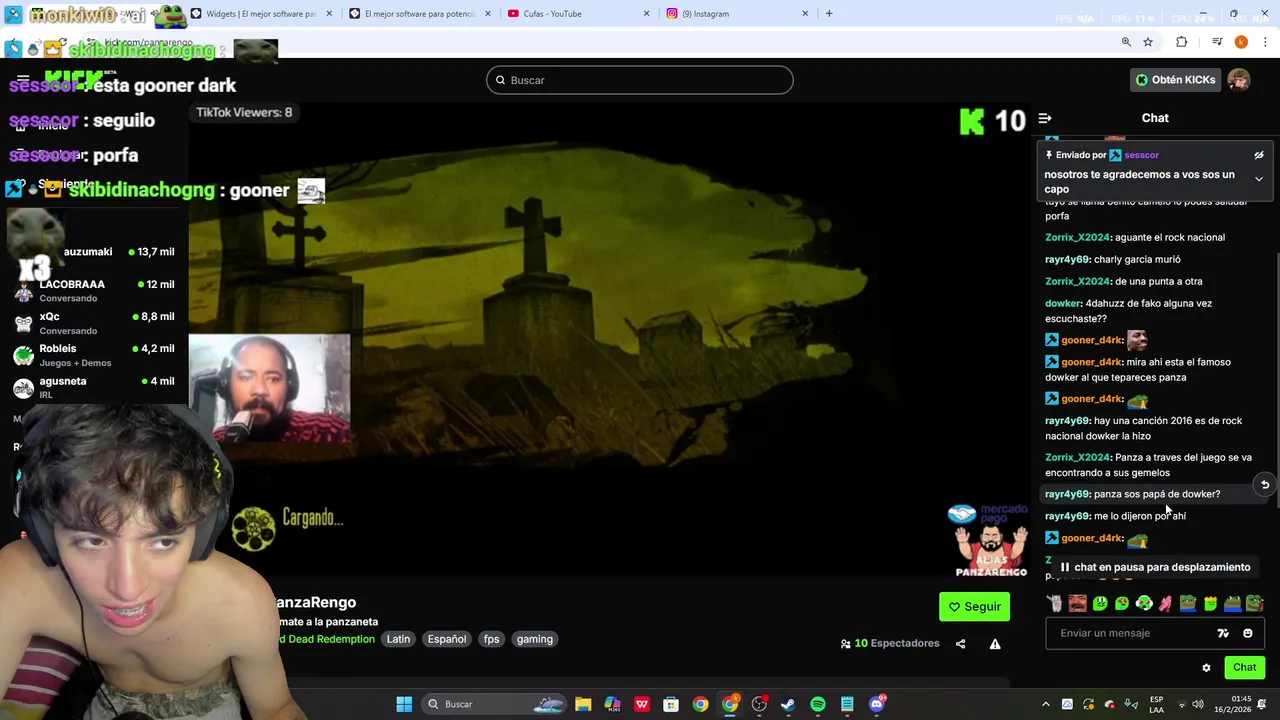
Task: Click the Español tag
Action: point(447,639)
